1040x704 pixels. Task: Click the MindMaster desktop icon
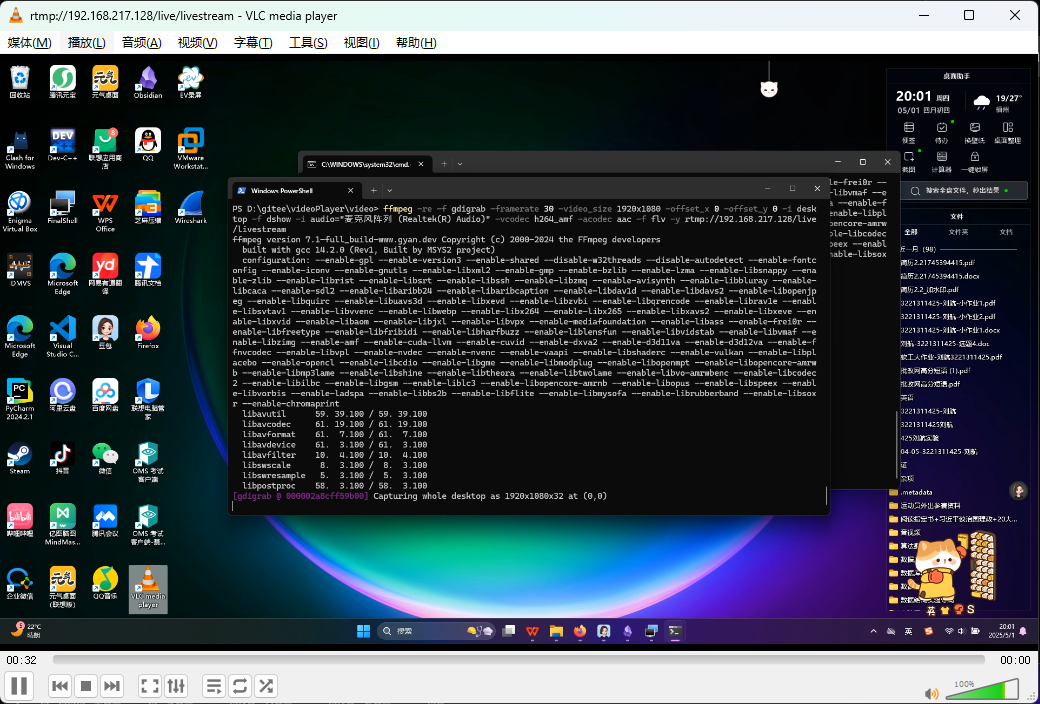click(62, 524)
